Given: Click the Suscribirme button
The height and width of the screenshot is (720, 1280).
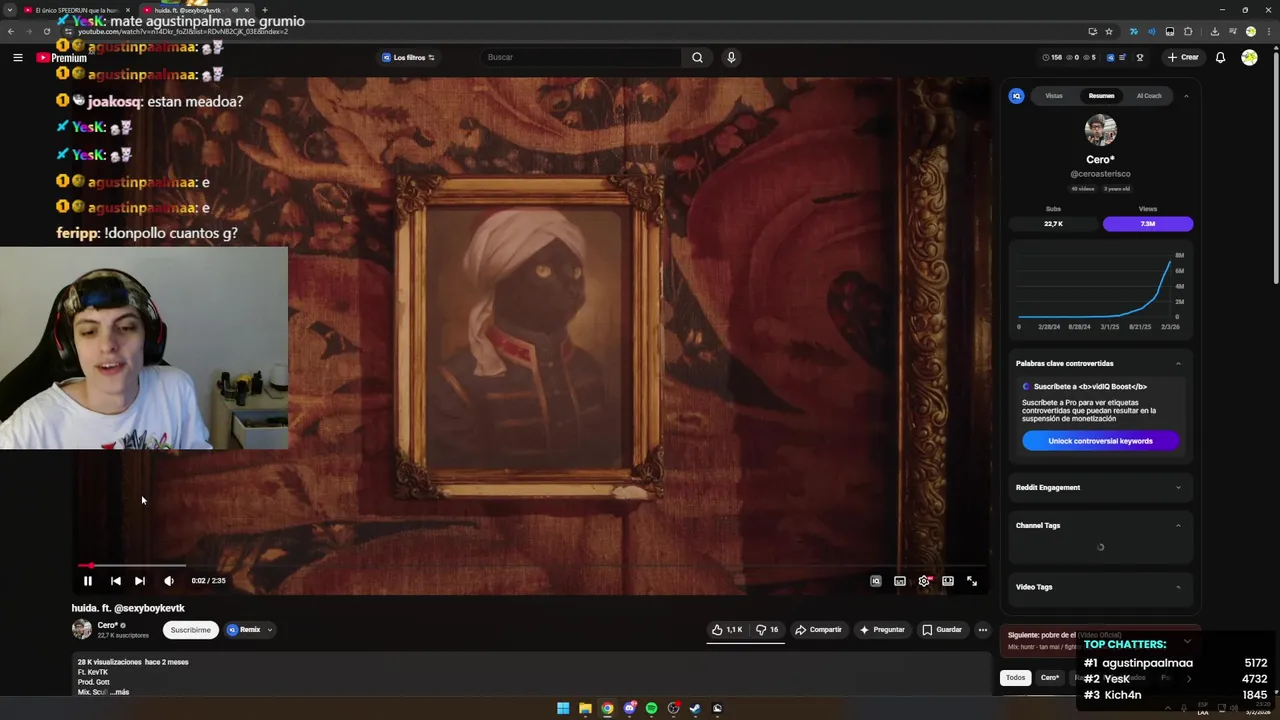Looking at the screenshot, I should (x=190, y=630).
